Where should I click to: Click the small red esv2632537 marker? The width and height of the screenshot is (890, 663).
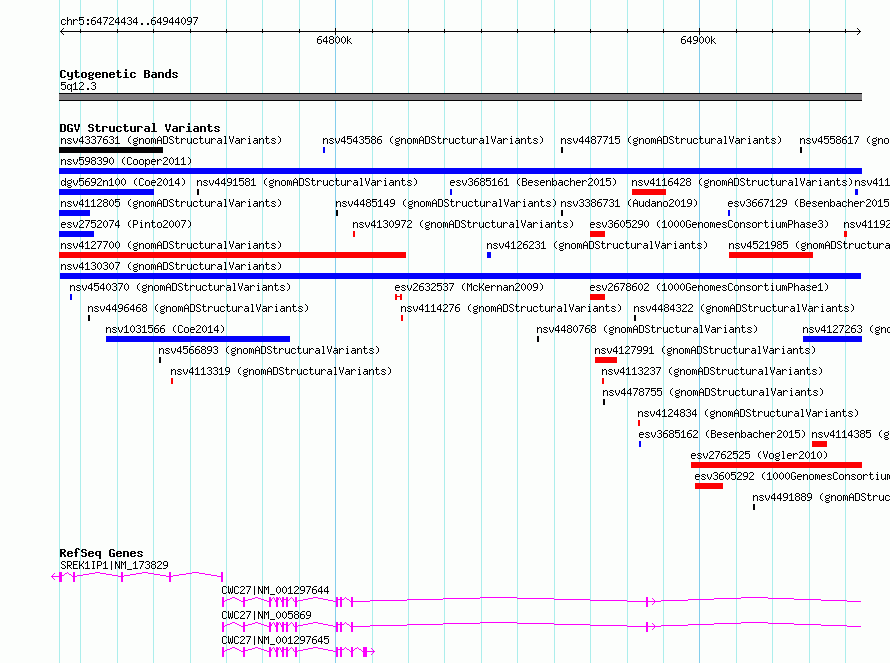point(398,297)
